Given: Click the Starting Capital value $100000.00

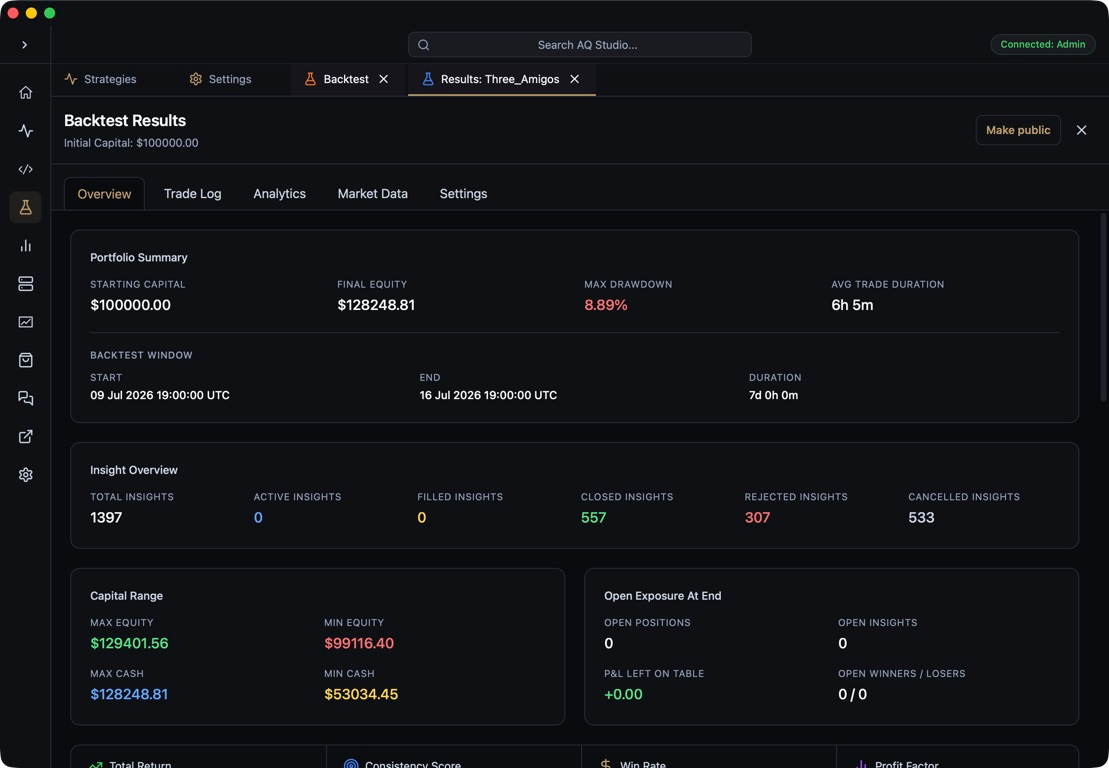Looking at the screenshot, I should point(130,305).
